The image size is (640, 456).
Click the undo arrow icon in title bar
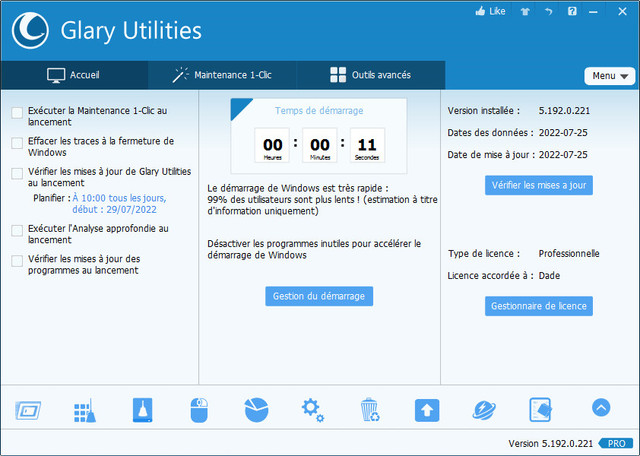(x=549, y=11)
